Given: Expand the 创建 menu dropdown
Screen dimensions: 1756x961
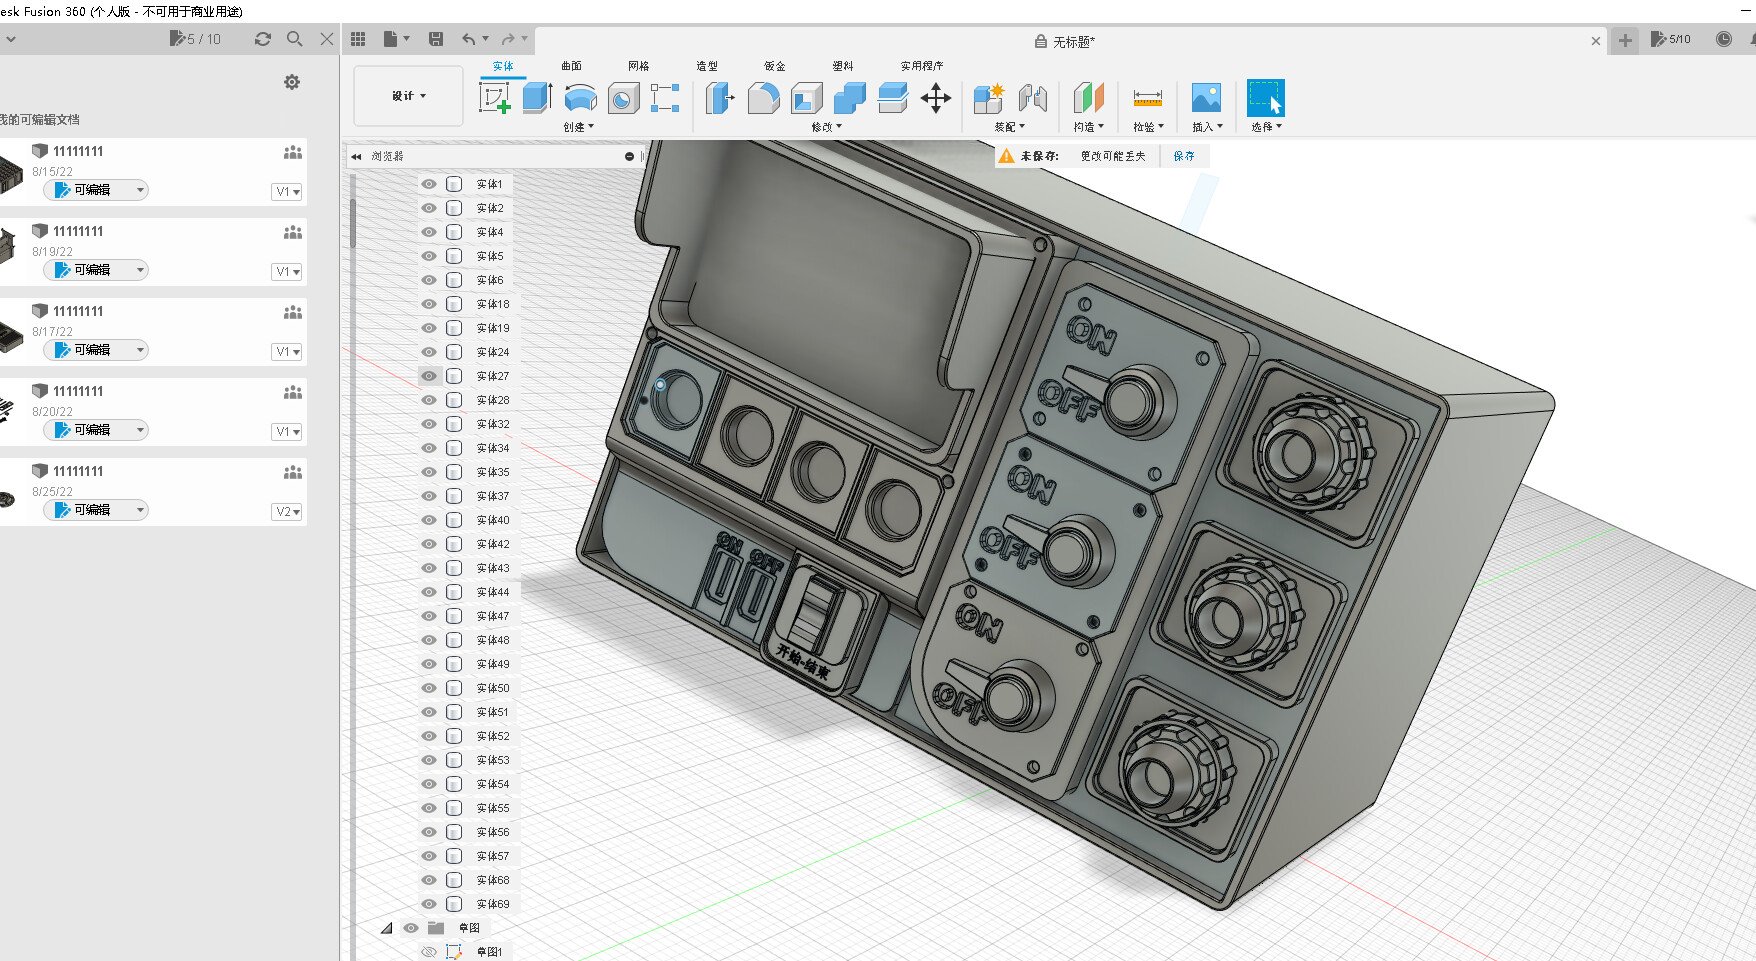Looking at the screenshot, I should (578, 127).
